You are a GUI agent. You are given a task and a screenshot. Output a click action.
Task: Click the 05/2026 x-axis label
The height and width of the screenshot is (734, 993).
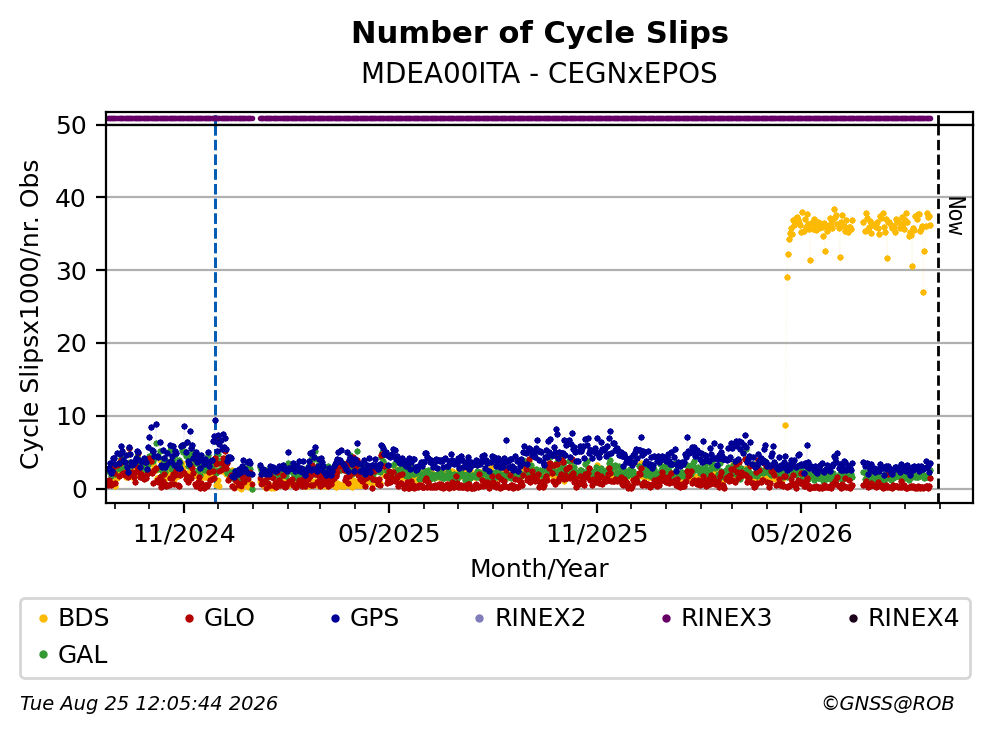[x=801, y=535]
